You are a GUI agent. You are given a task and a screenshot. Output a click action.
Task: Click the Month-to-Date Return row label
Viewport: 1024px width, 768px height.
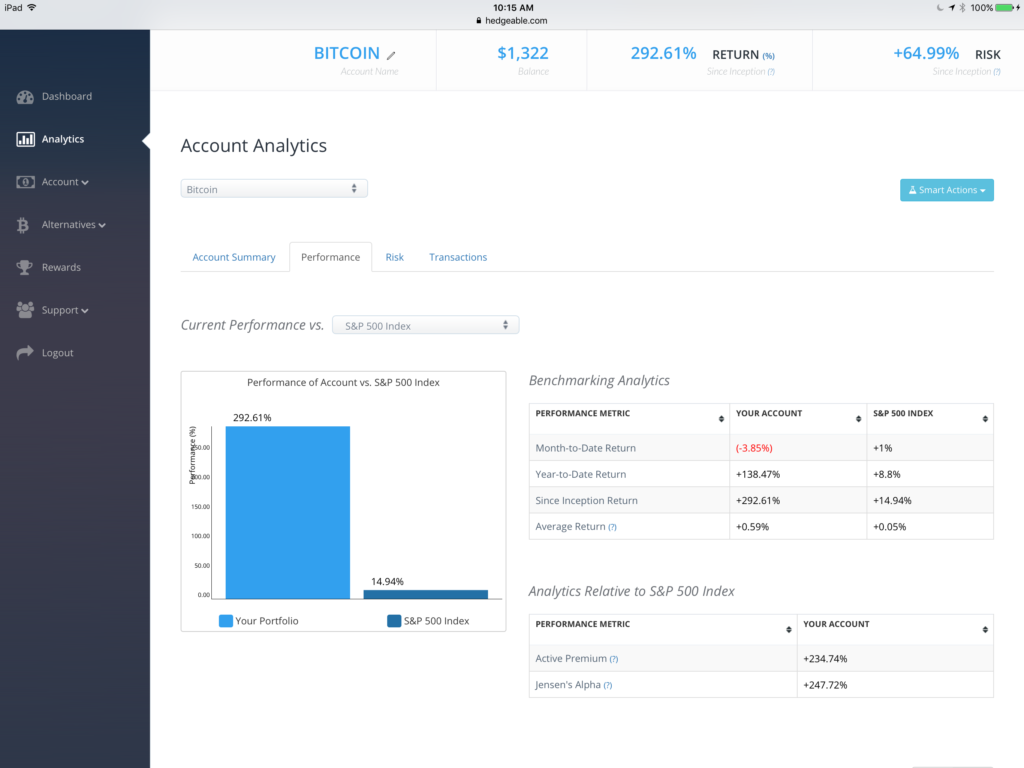pos(586,448)
